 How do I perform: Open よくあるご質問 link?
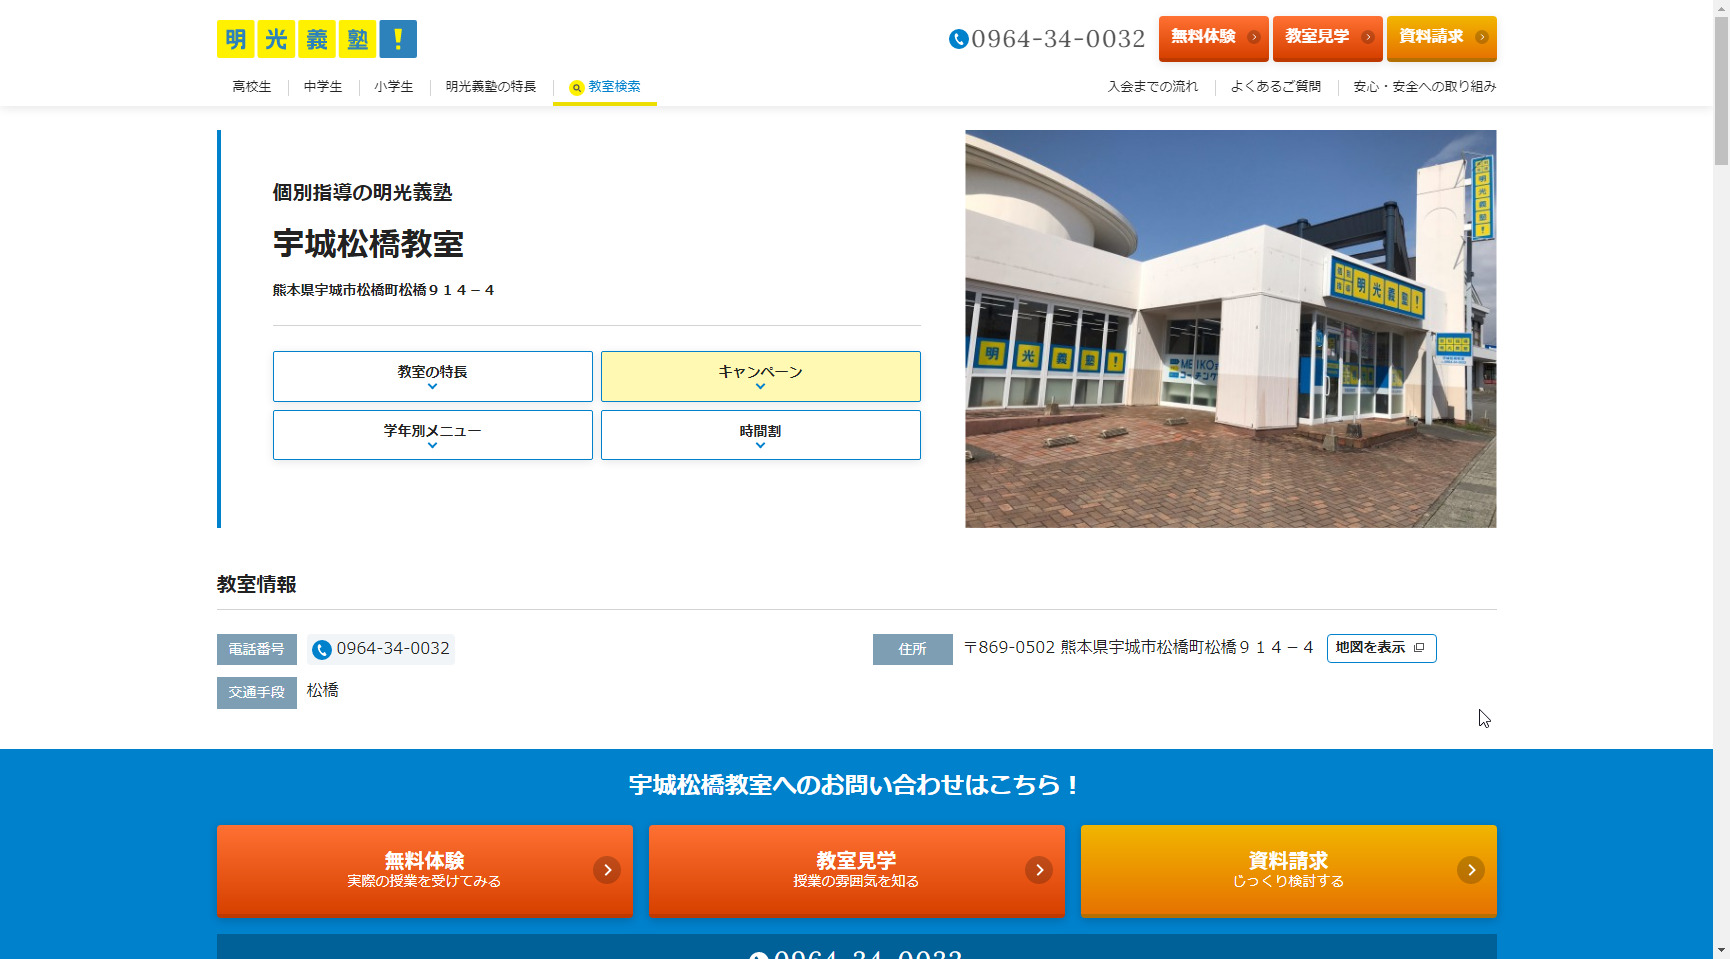point(1276,87)
